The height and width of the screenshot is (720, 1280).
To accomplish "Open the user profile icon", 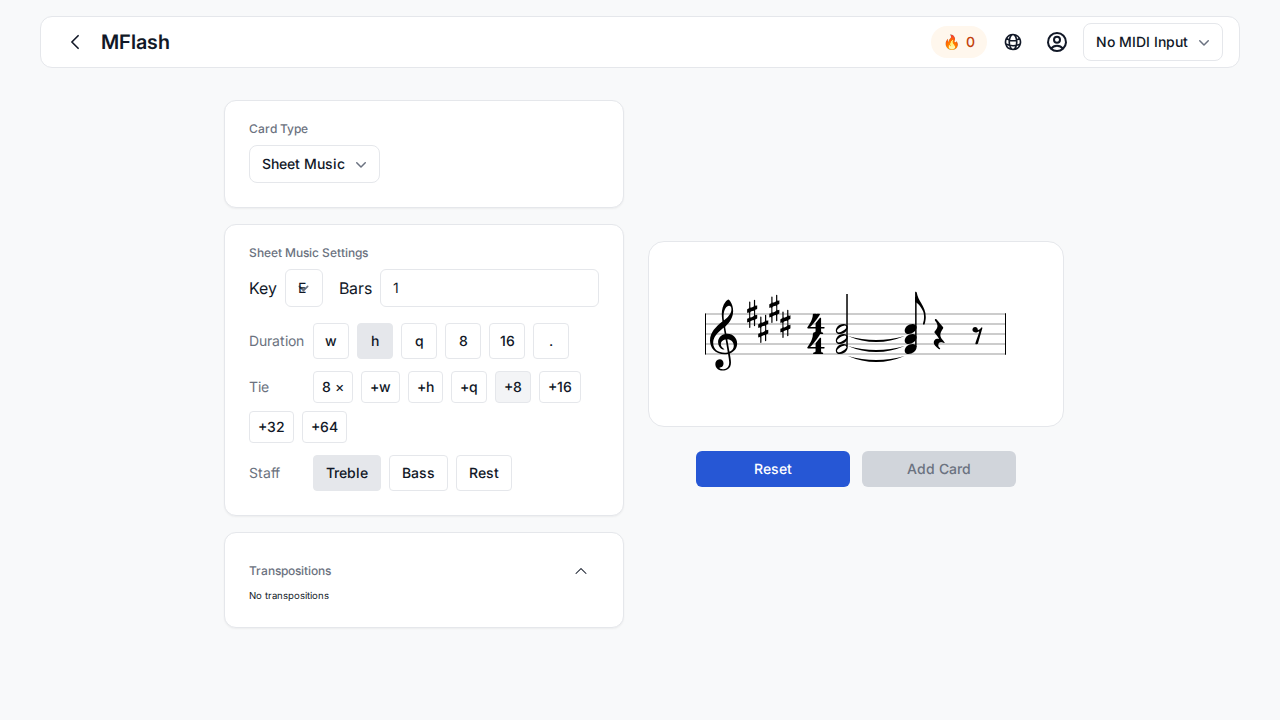I will coord(1057,42).
